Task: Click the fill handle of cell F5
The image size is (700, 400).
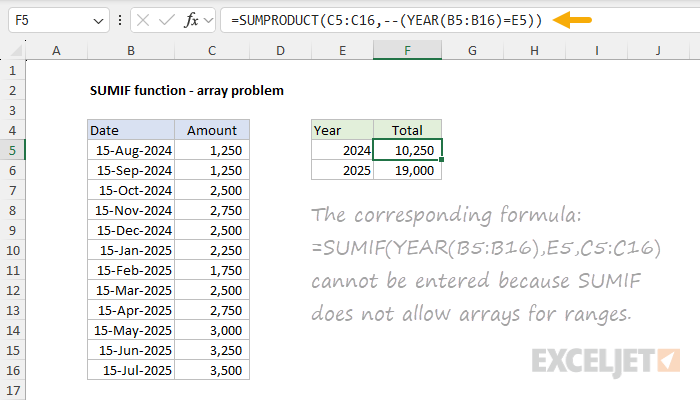Action: (442, 159)
